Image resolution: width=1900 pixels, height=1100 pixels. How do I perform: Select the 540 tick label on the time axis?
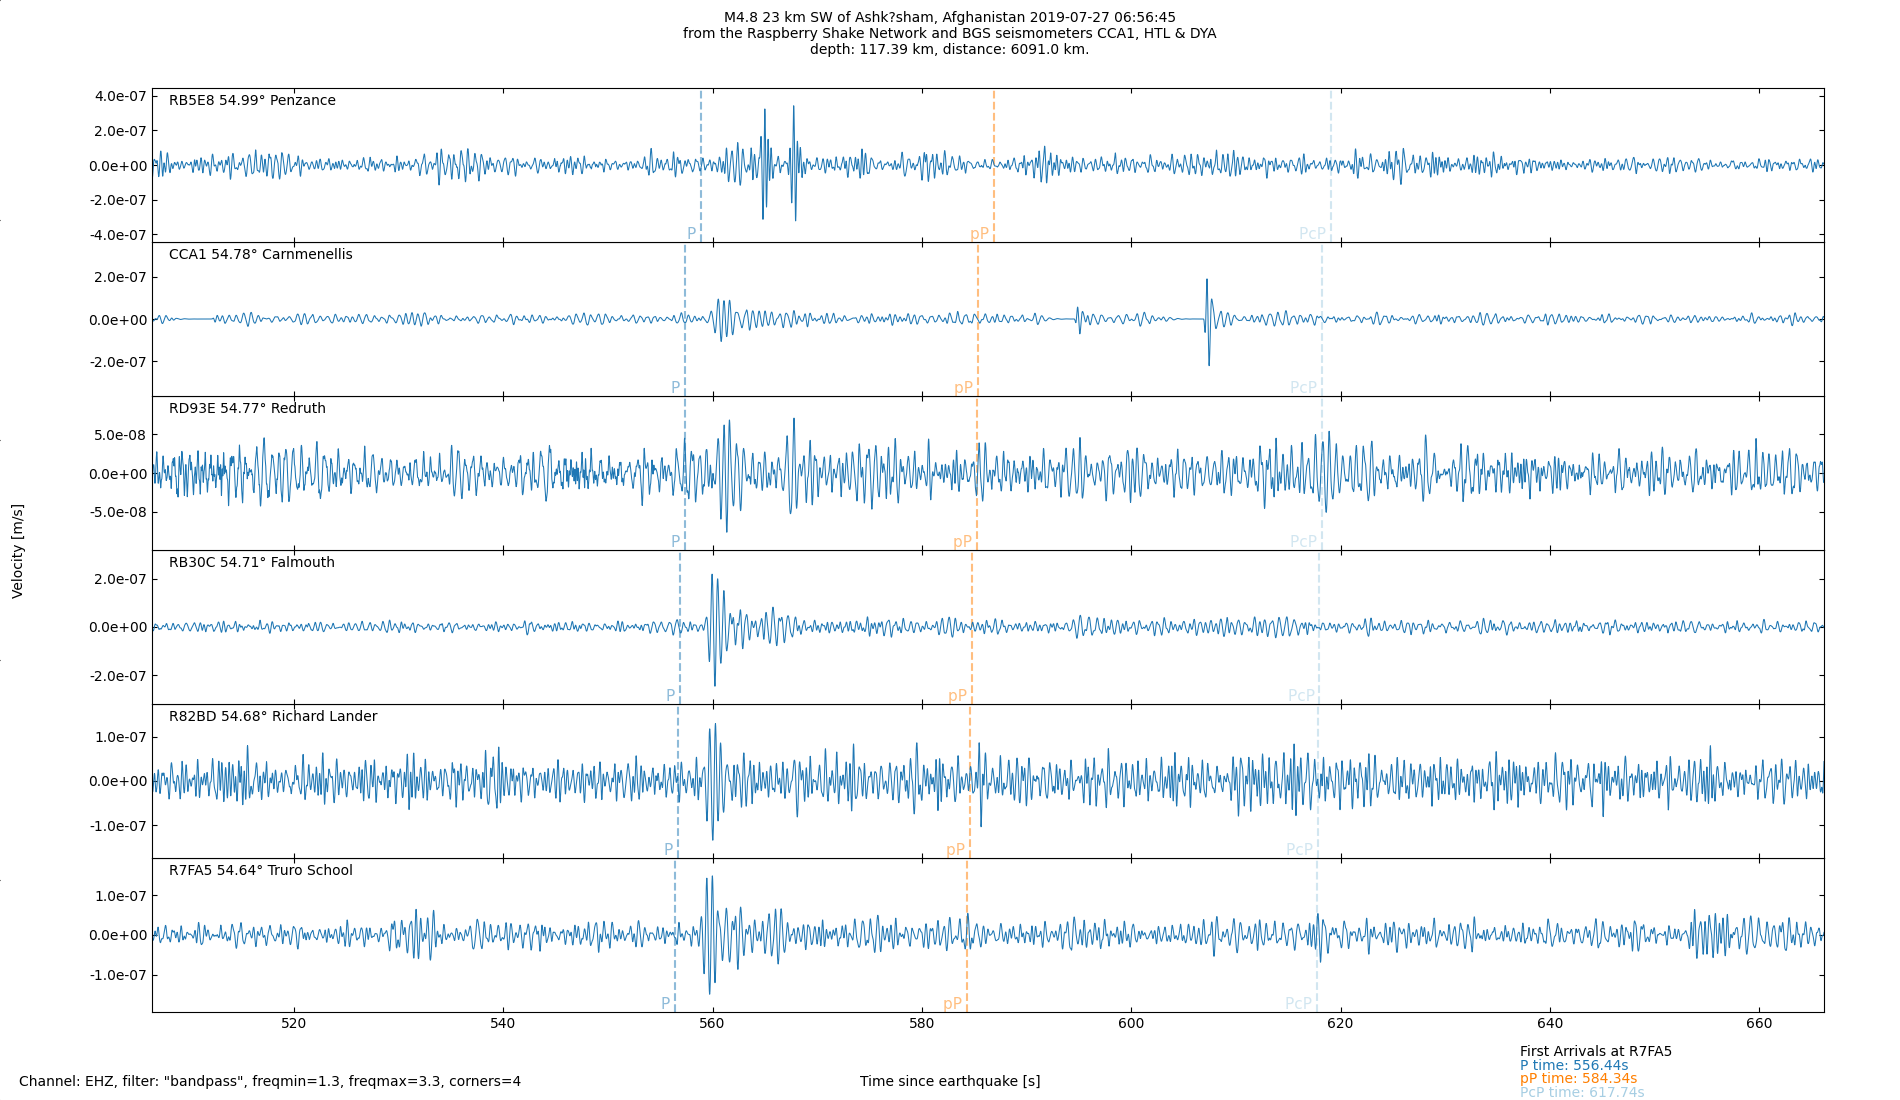click(503, 1023)
